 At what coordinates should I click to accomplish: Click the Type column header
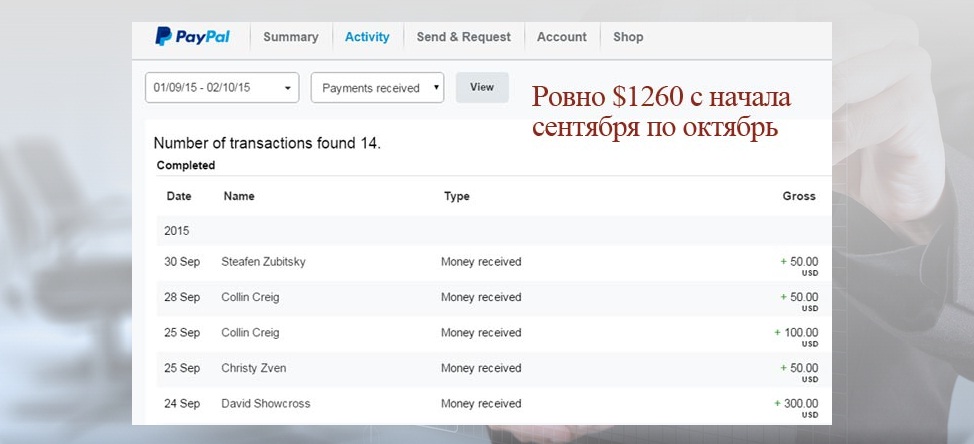pyautogui.click(x=456, y=196)
